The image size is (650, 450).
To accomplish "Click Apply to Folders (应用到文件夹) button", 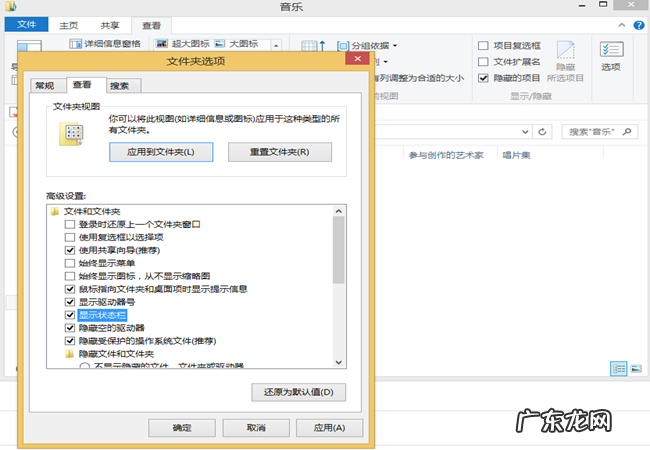I will [161, 152].
